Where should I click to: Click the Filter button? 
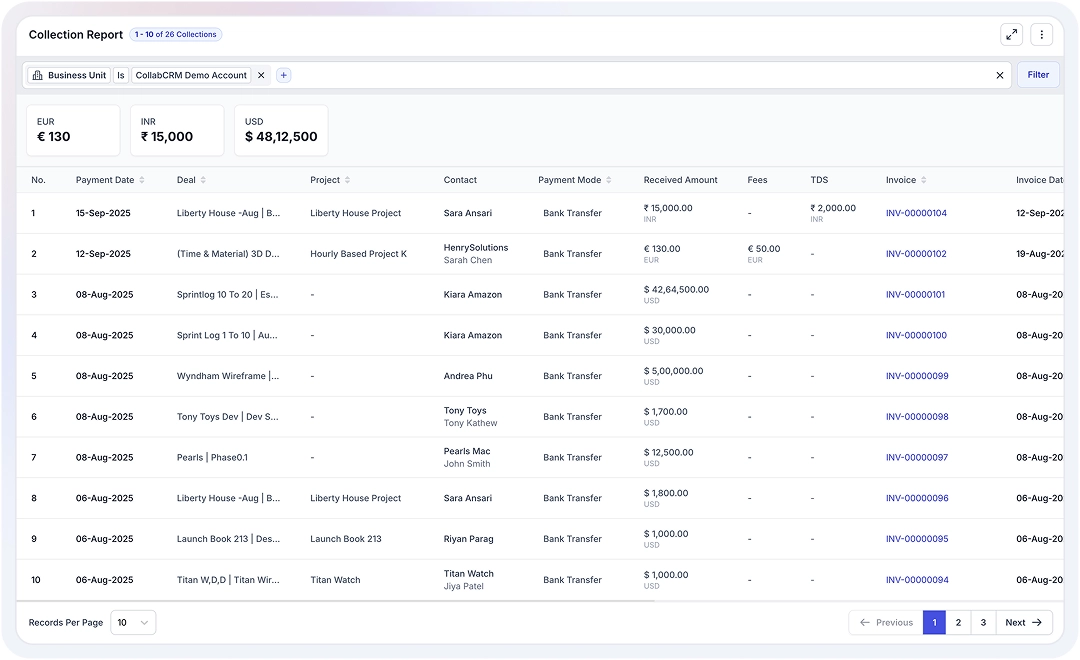[1038, 74]
